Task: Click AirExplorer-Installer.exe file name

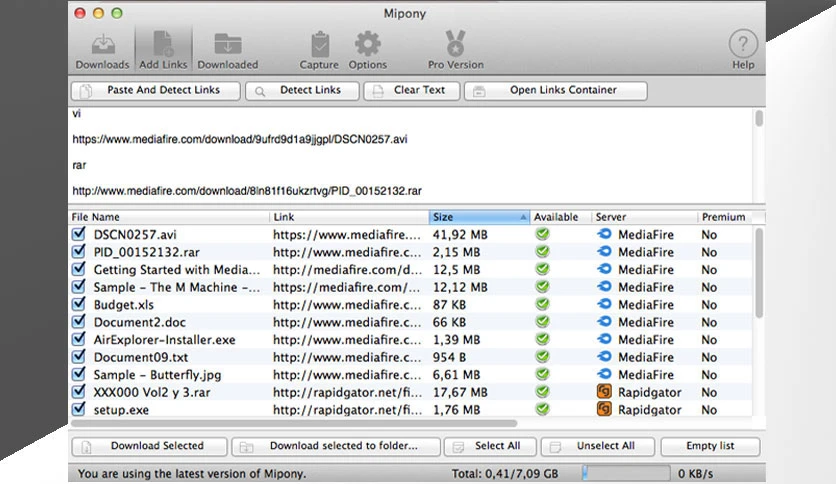Action: (164, 340)
